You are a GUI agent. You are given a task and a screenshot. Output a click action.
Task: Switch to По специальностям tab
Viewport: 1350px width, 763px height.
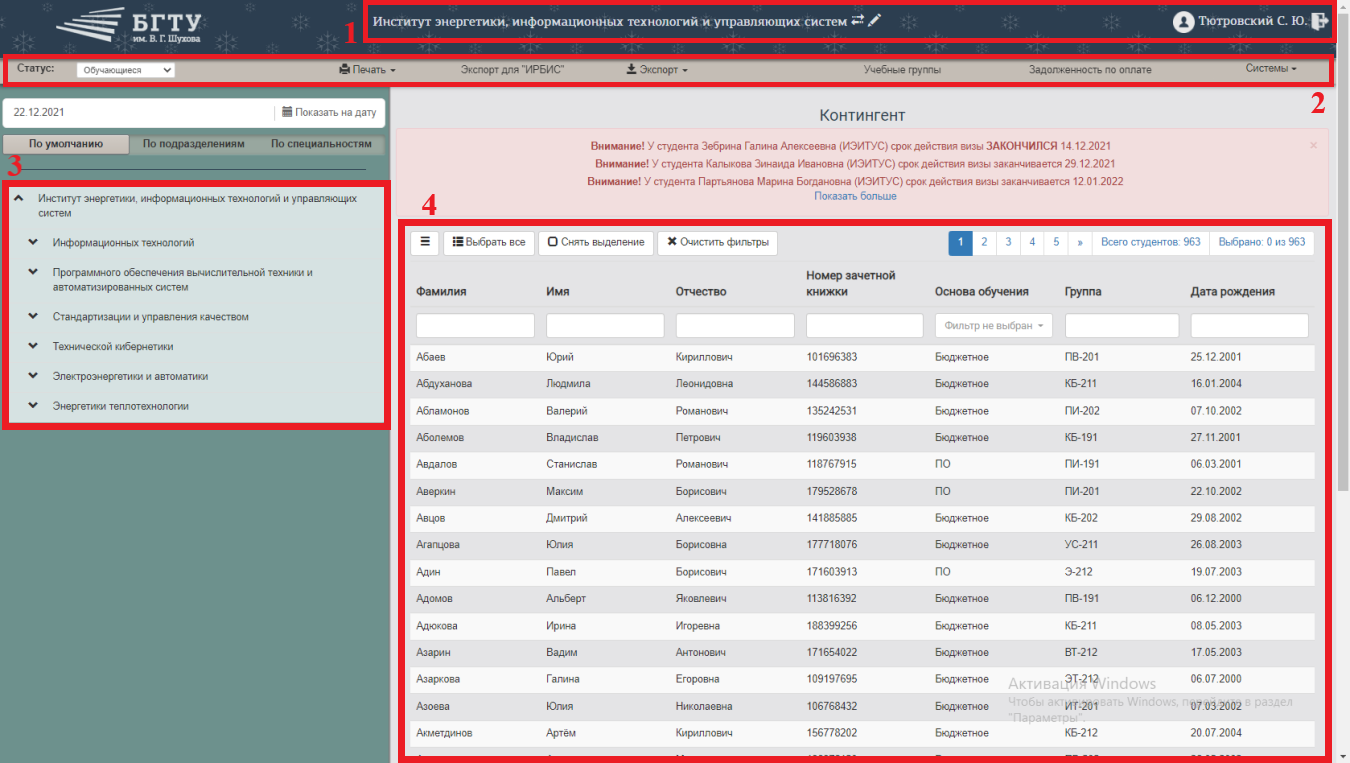[321, 144]
